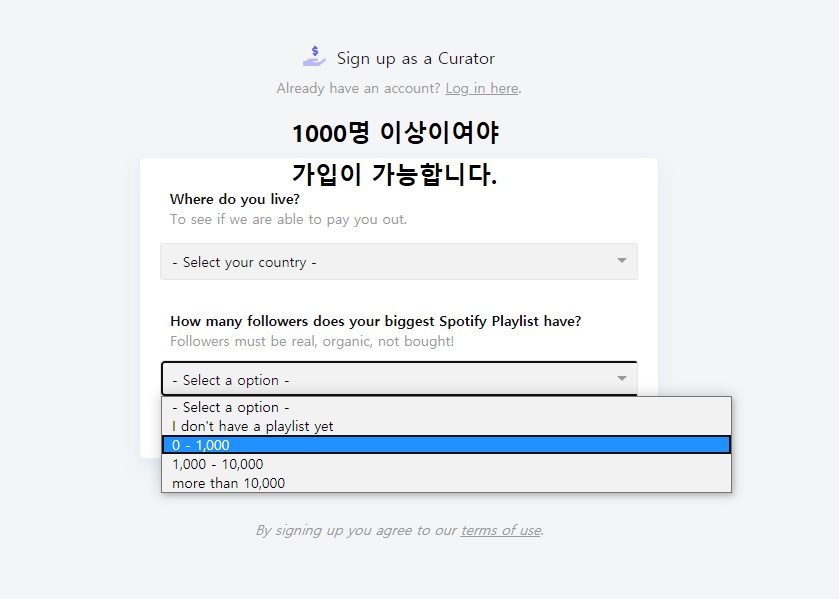
Task: Open the 'terms of use' link
Action: [501, 530]
